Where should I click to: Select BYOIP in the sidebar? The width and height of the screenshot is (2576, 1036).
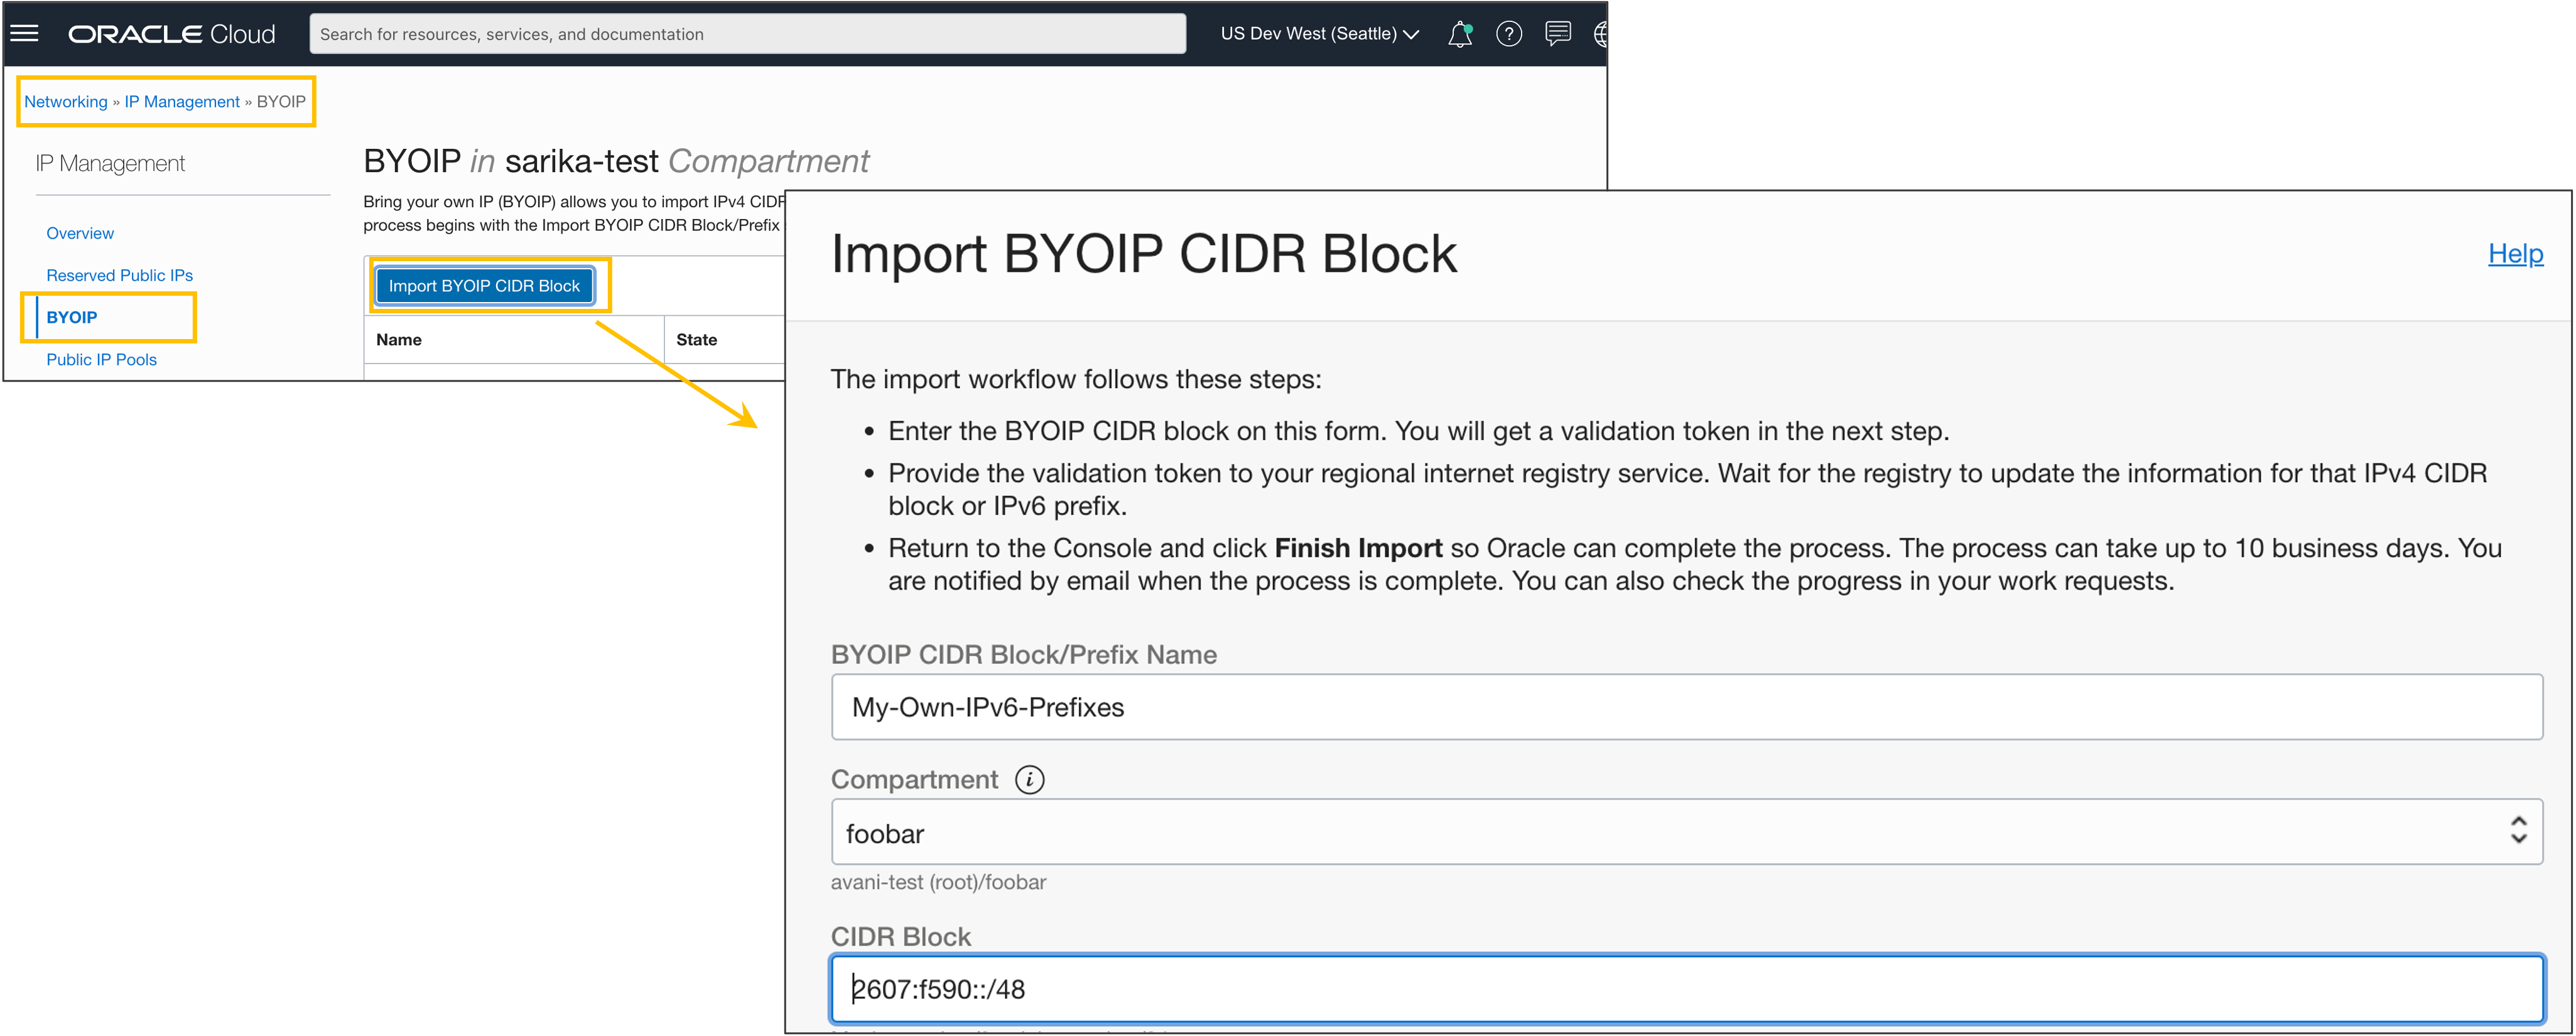71,317
